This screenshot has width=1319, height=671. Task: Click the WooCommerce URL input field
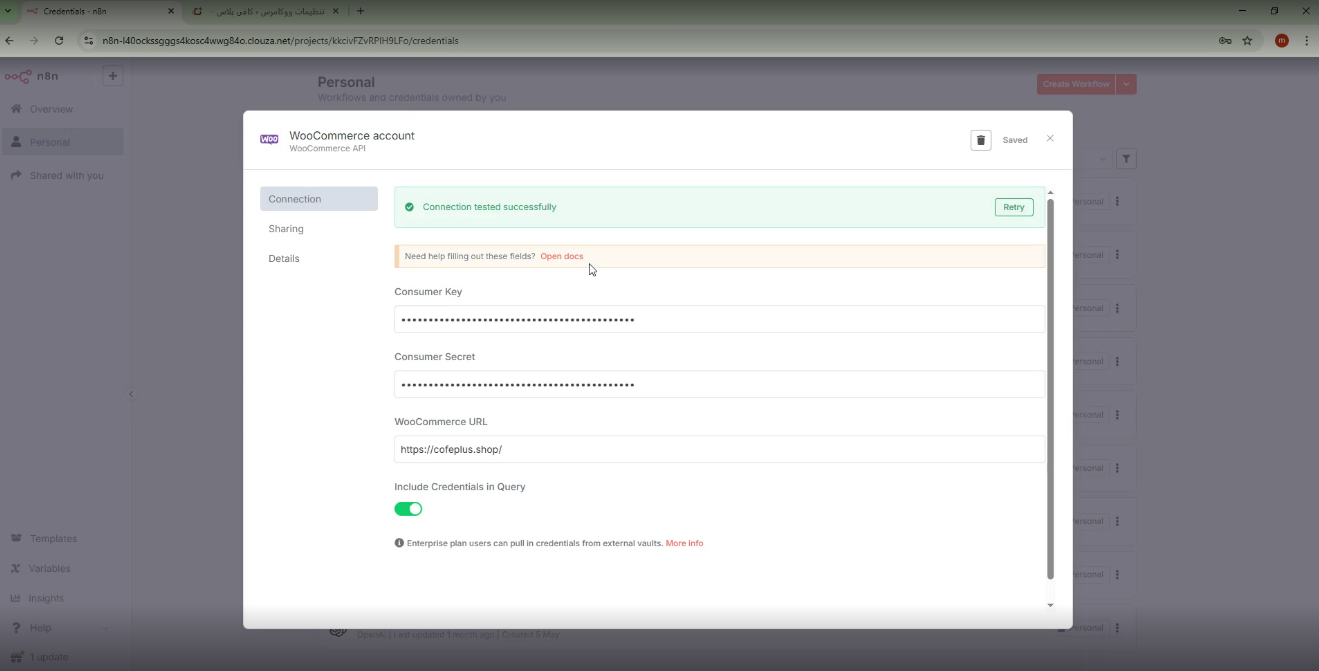pos(718,450)
